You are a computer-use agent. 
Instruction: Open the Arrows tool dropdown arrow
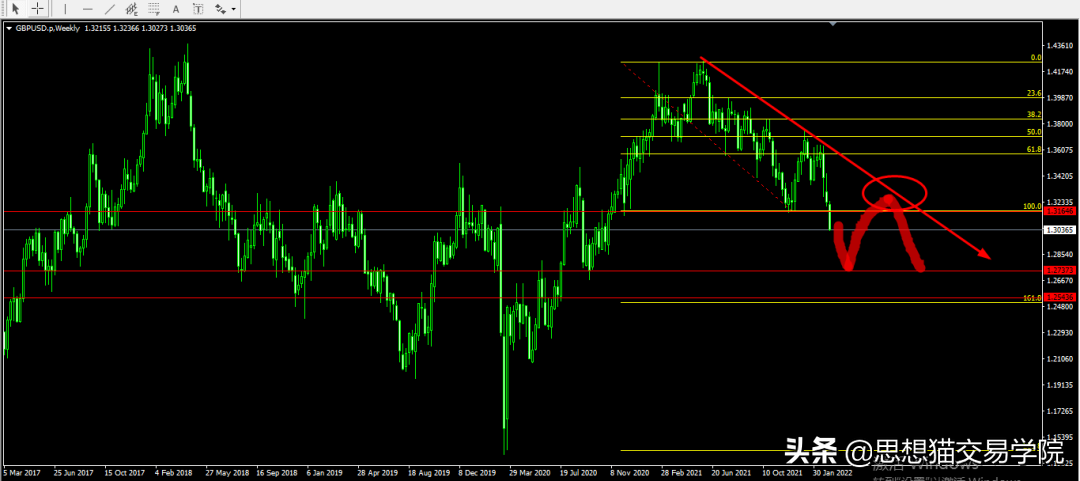click(x=234, y=10)
